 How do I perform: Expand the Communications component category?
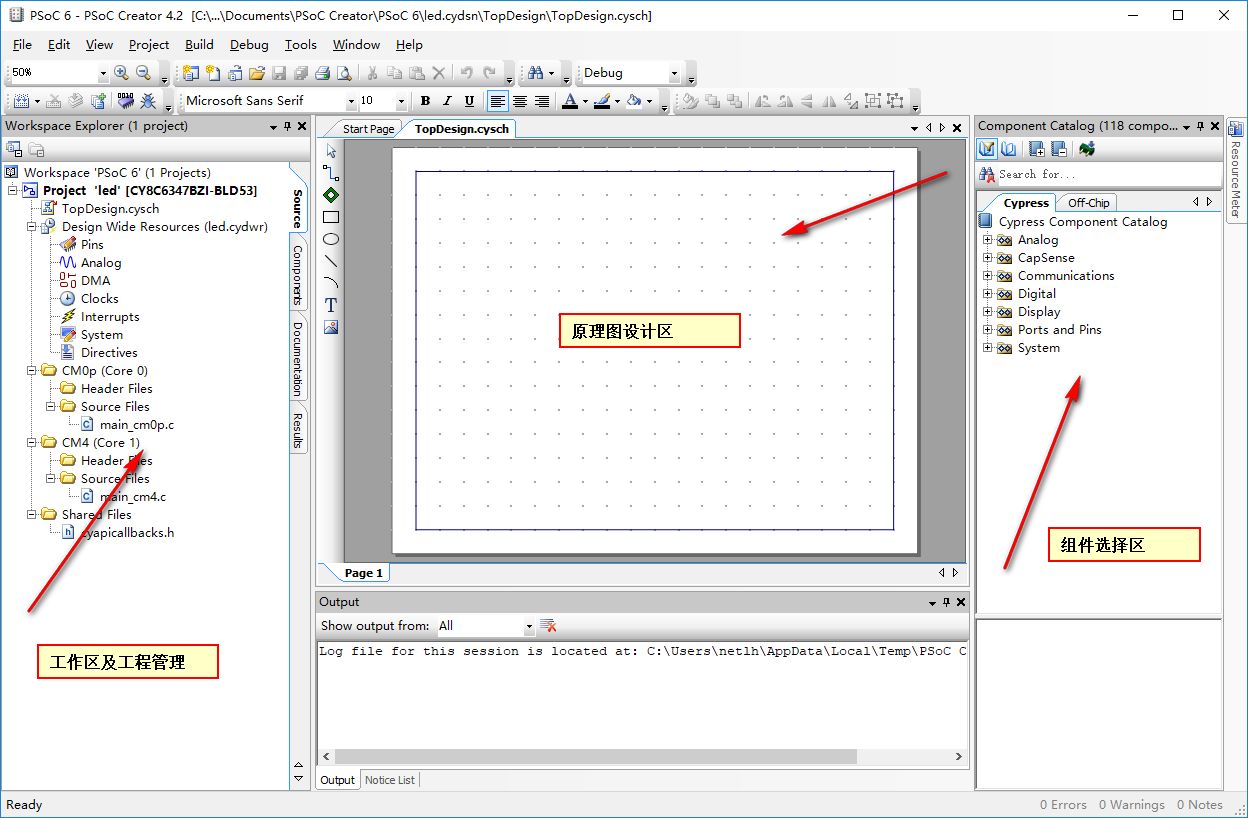[988, 276]
